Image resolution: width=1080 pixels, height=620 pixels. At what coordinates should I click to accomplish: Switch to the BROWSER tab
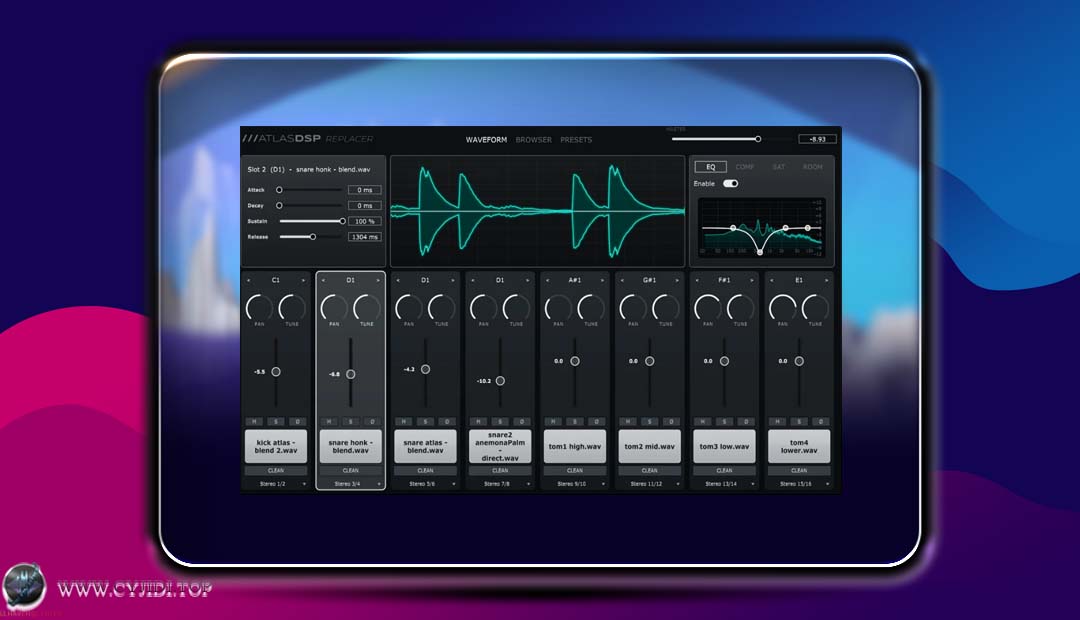click(534, 140)
